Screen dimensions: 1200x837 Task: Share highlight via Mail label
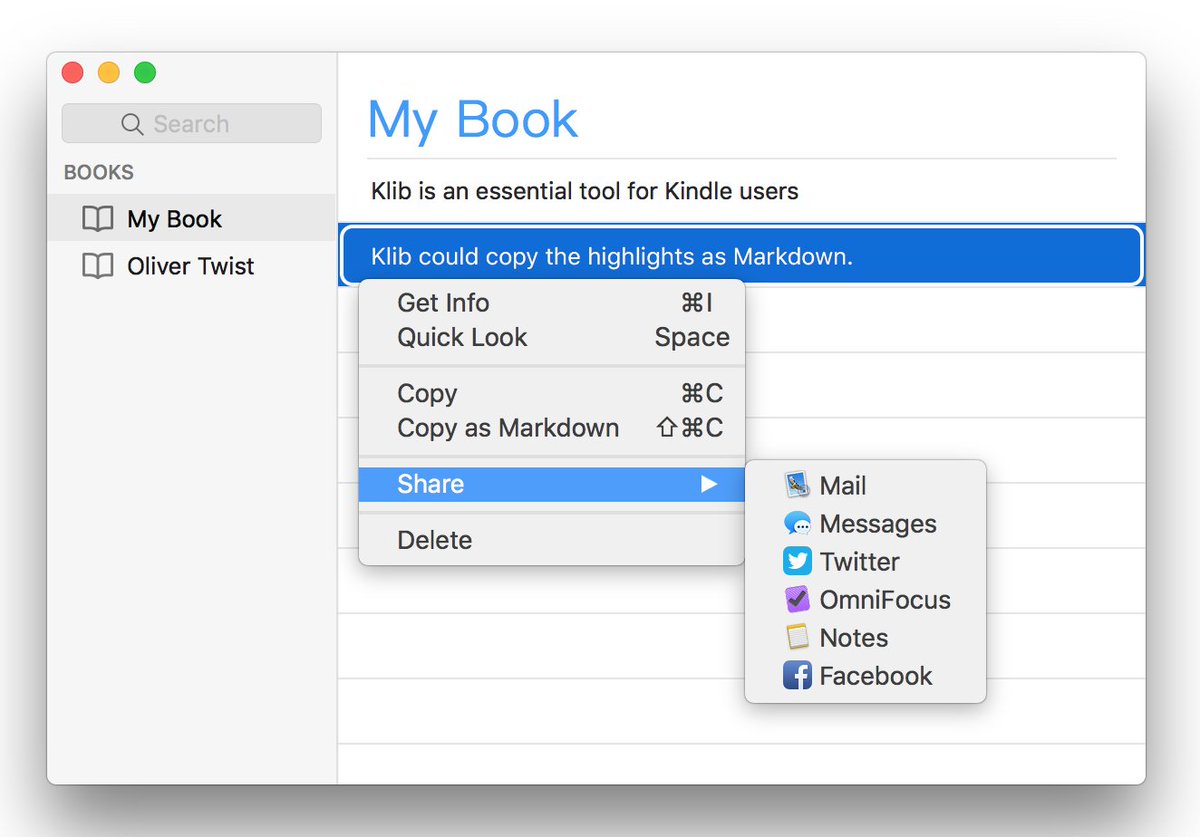(843, 486)
